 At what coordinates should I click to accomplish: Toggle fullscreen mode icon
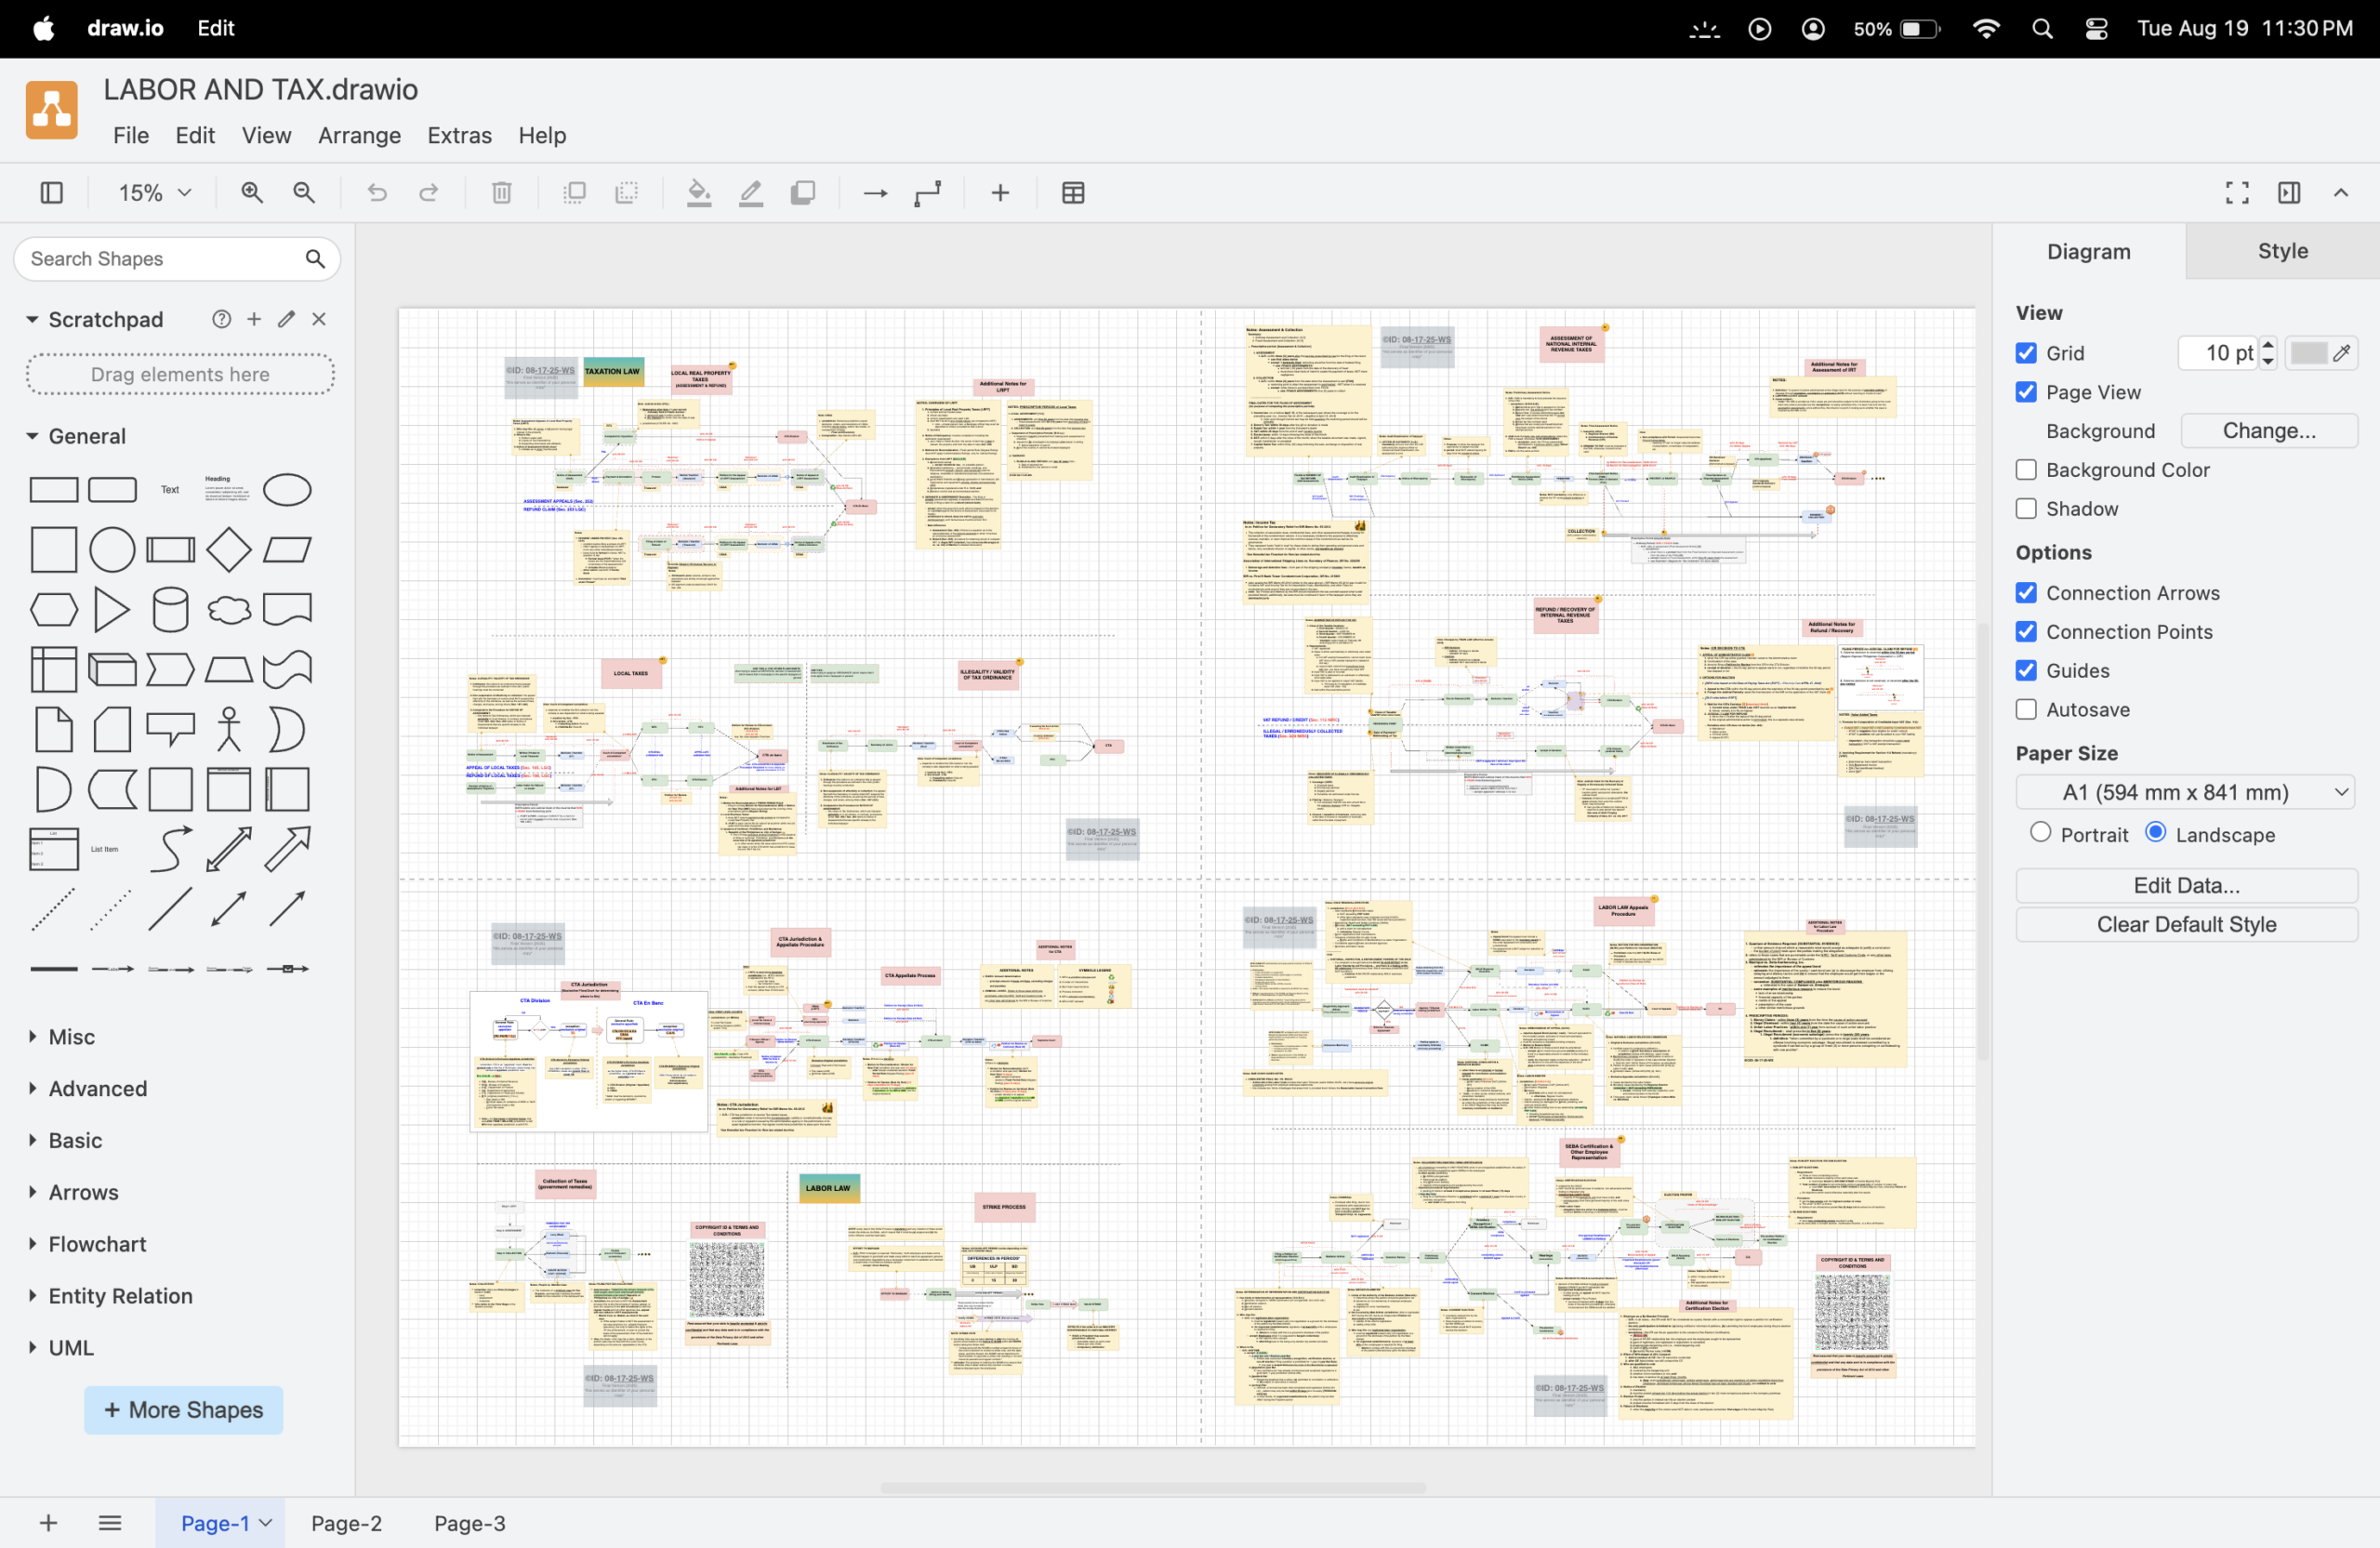click(x=2237, y=193)
